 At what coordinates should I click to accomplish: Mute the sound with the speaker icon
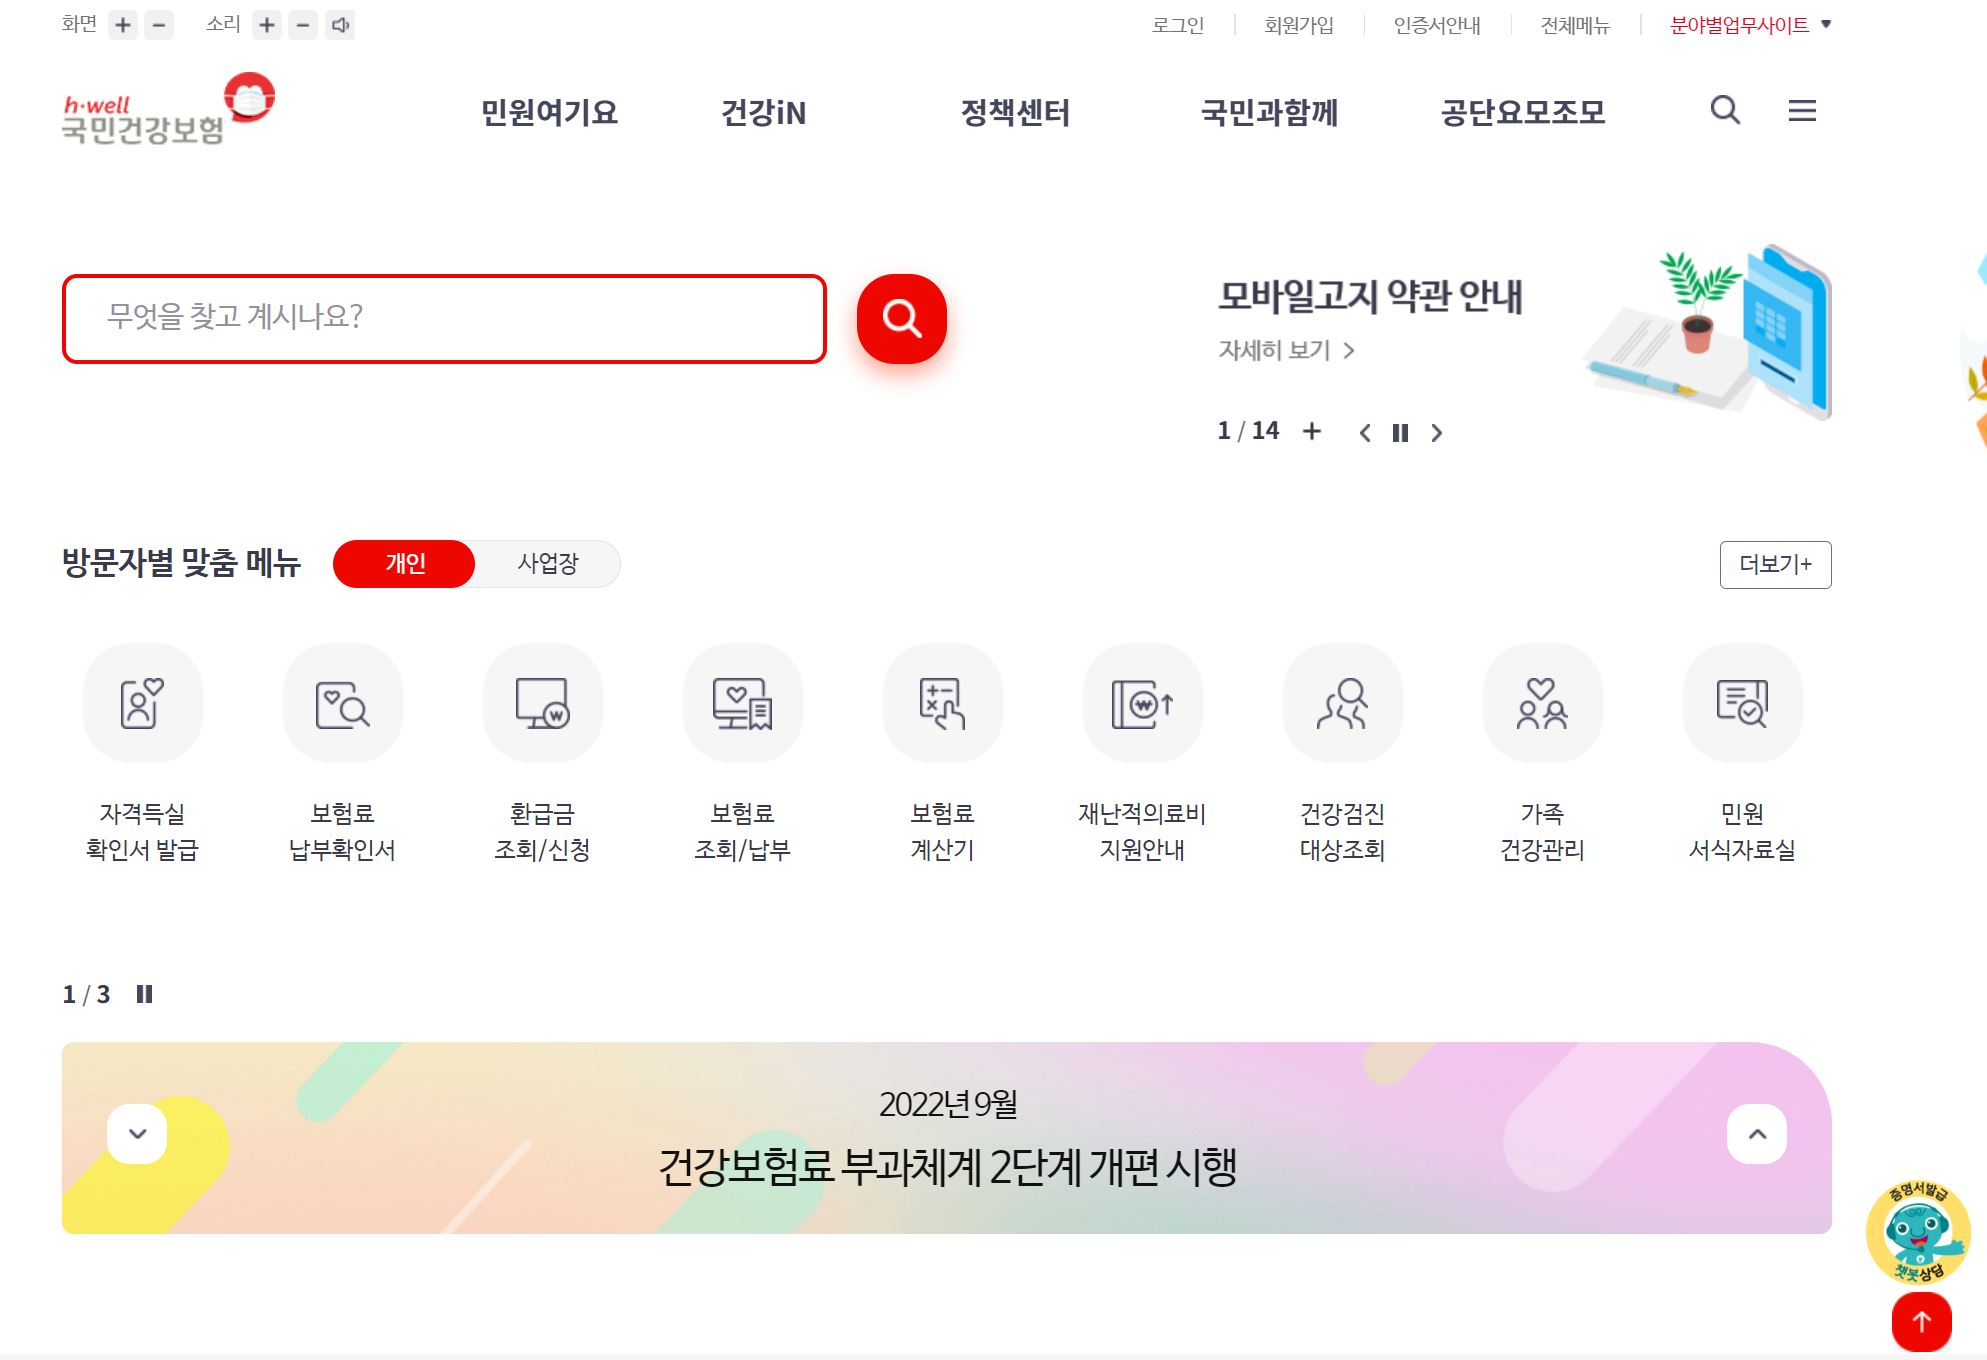point(340,25)
